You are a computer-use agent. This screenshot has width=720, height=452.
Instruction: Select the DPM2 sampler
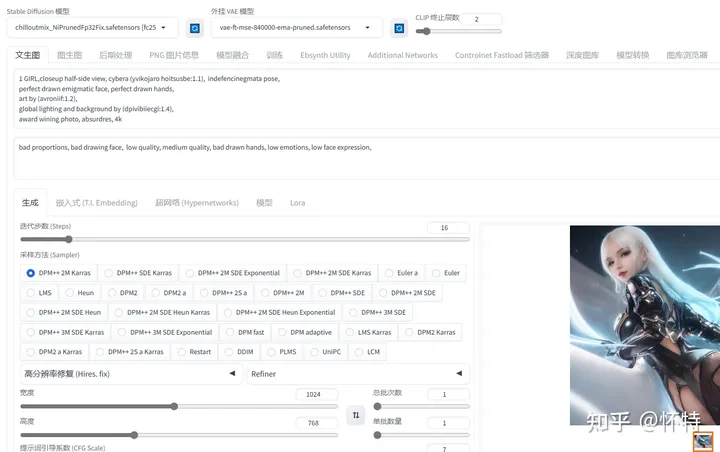(x=123, y=293)
